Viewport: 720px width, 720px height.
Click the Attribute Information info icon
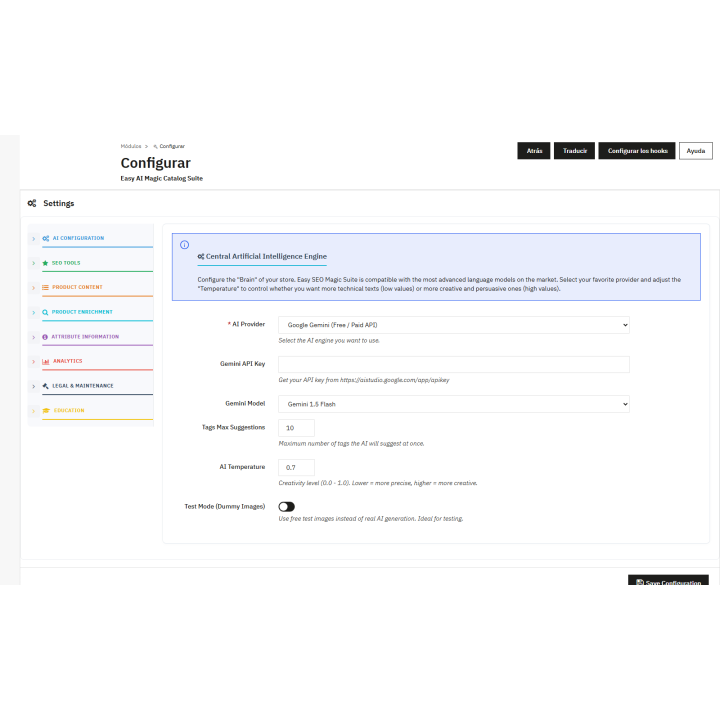(x=45, y=337)
